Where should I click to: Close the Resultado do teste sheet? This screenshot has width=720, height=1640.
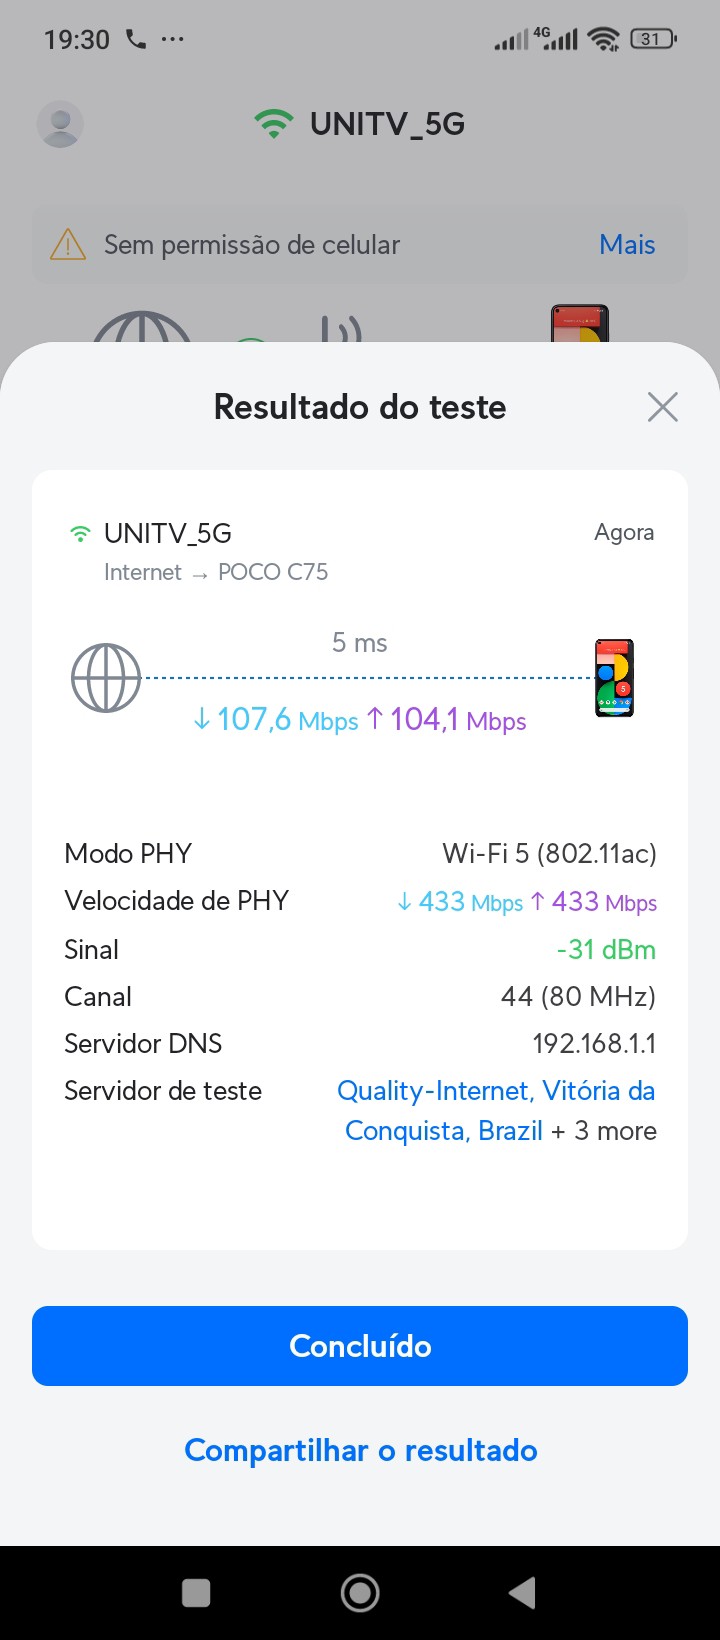click(x=662, y=407)
